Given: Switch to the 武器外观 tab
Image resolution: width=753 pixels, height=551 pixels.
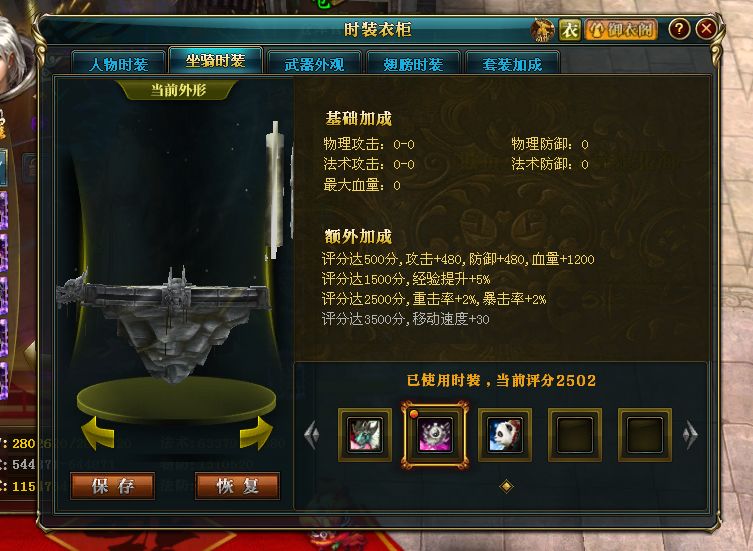Looking at the screenshot, I should (314, 64).
